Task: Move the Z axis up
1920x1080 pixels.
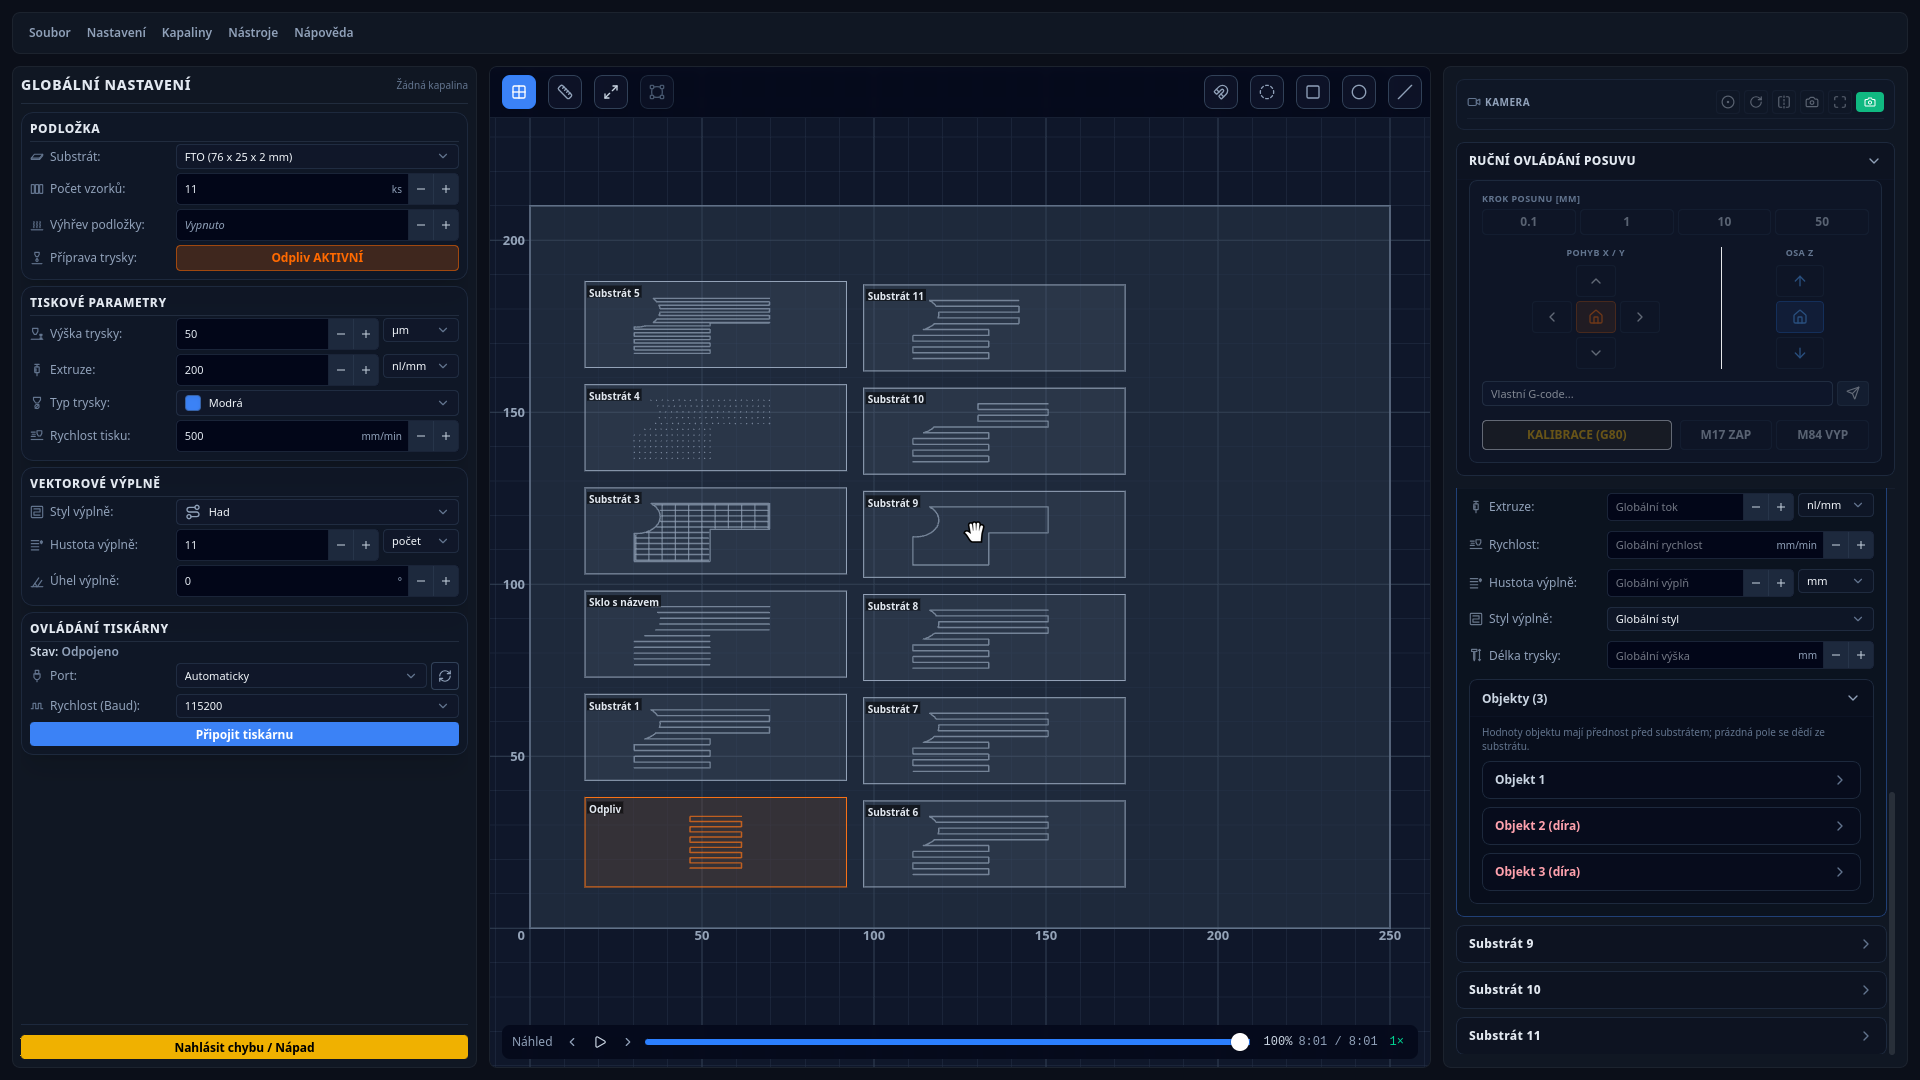Action: [x=1800, y=281]
